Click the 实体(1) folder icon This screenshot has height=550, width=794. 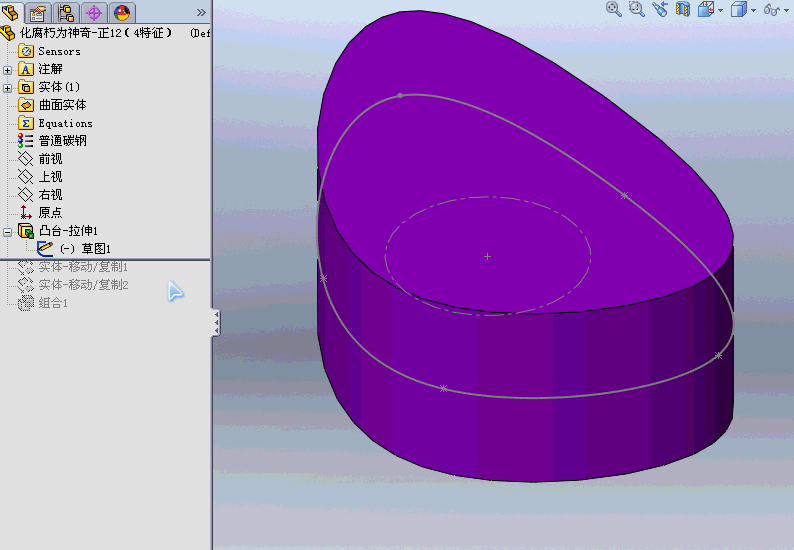[x=26, y=87]
